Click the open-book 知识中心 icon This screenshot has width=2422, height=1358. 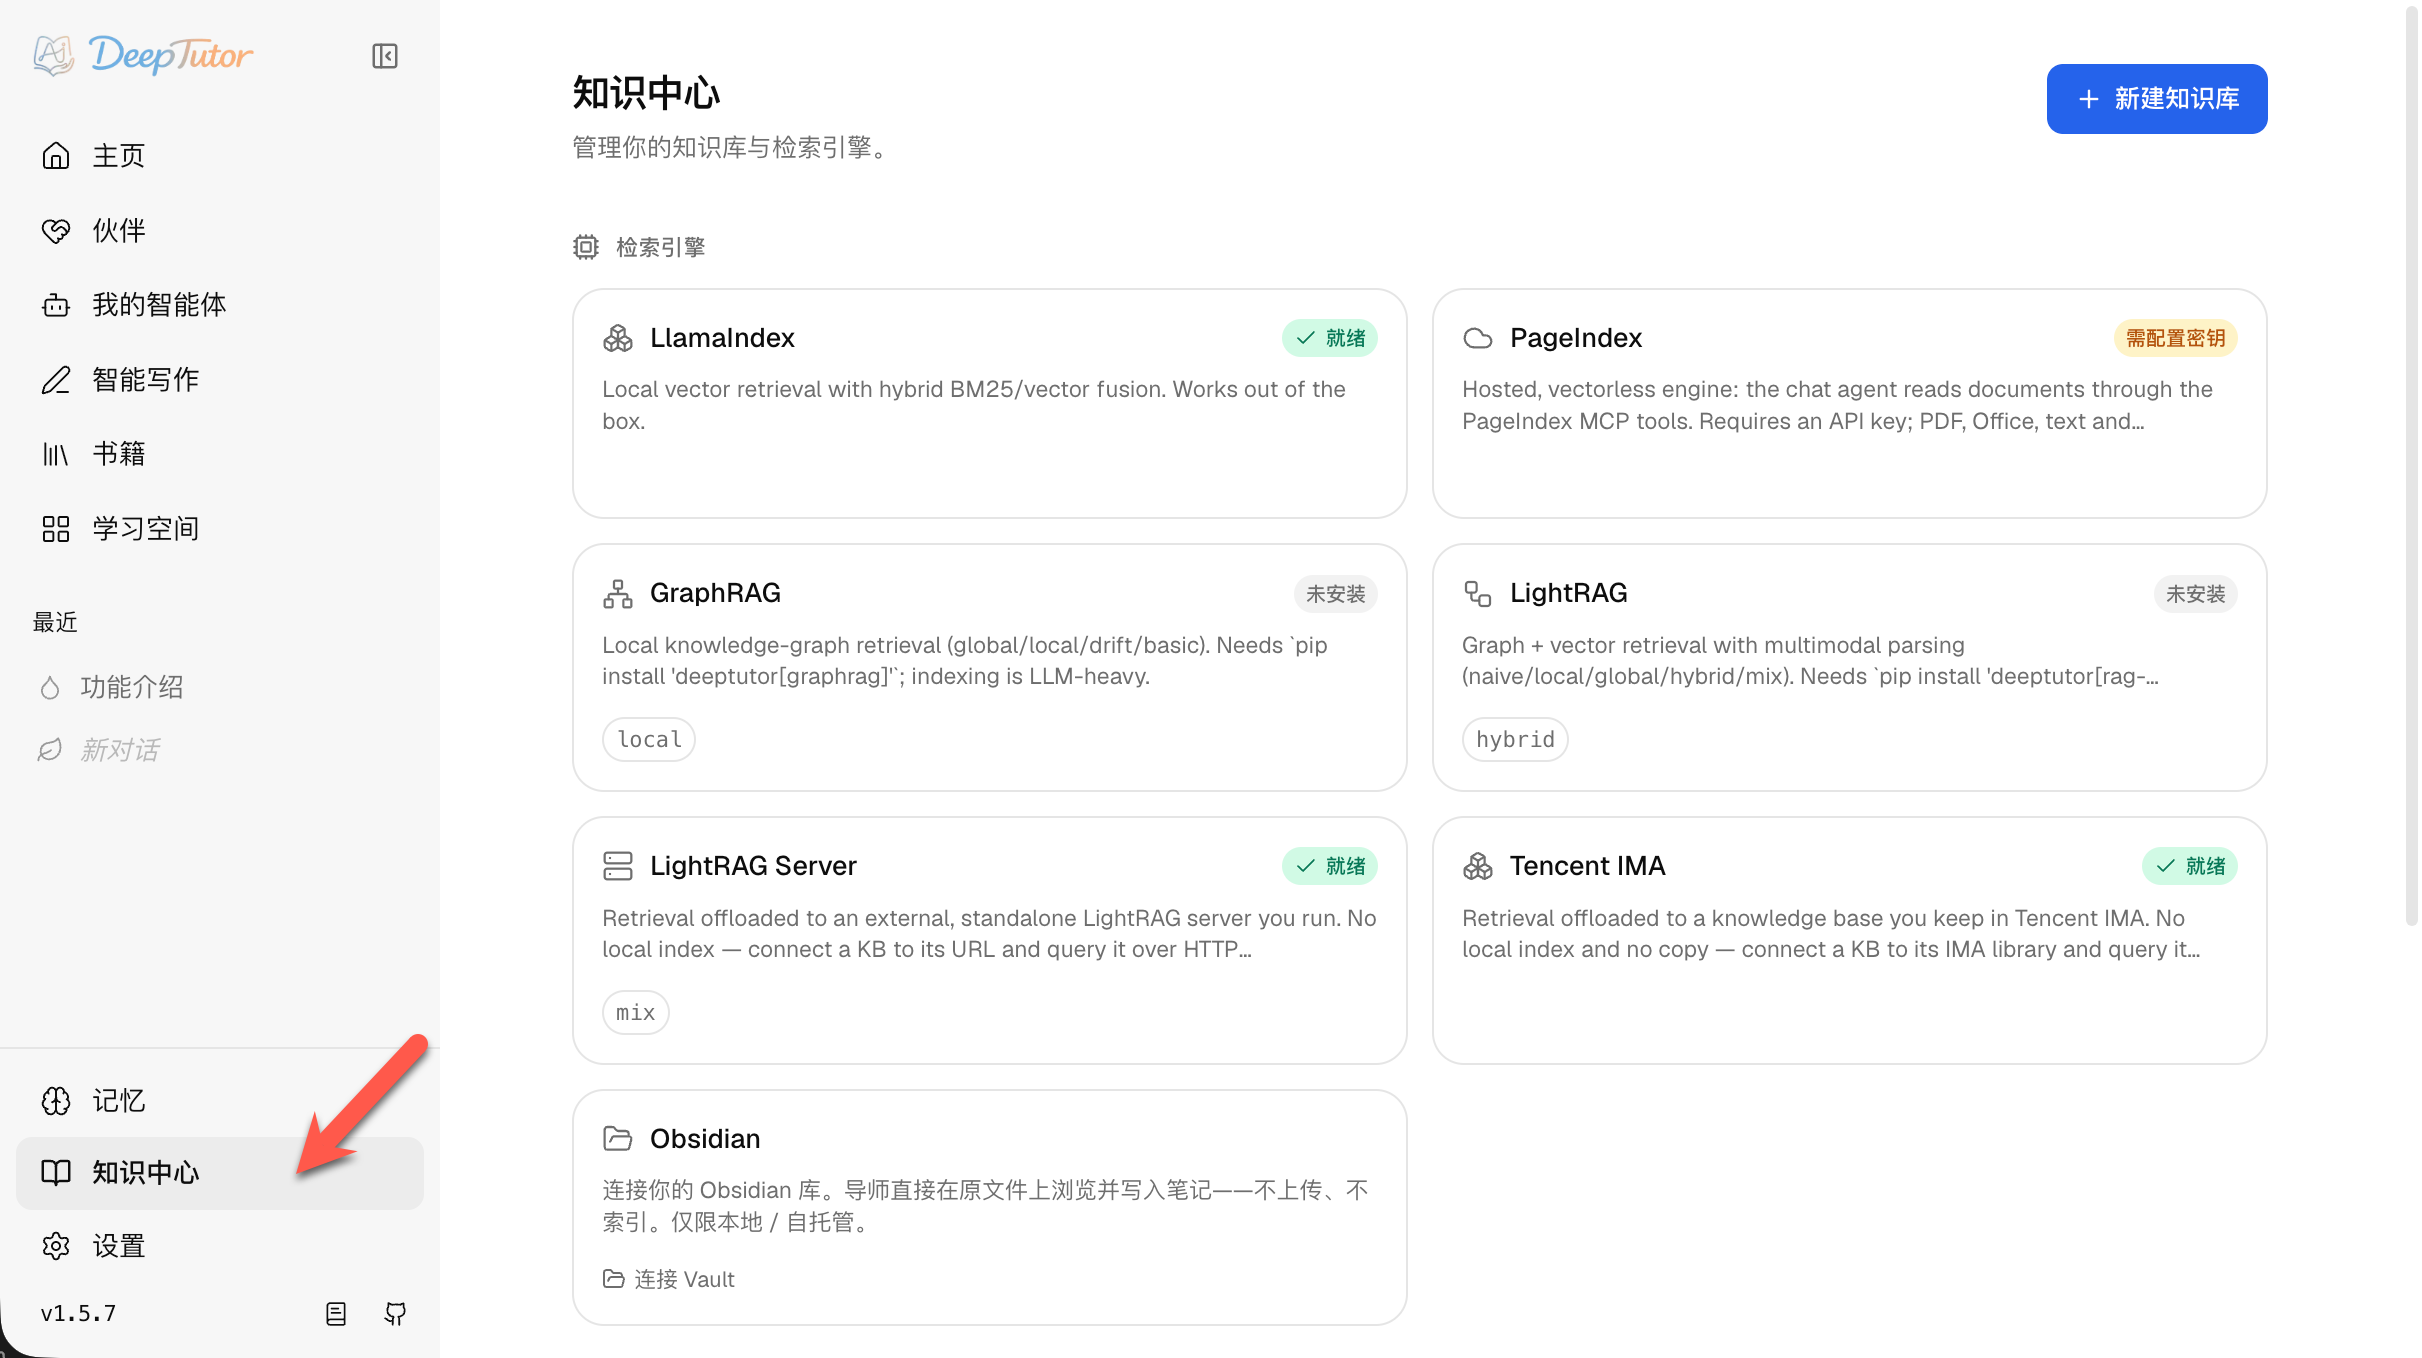[x=56, y=1172]
